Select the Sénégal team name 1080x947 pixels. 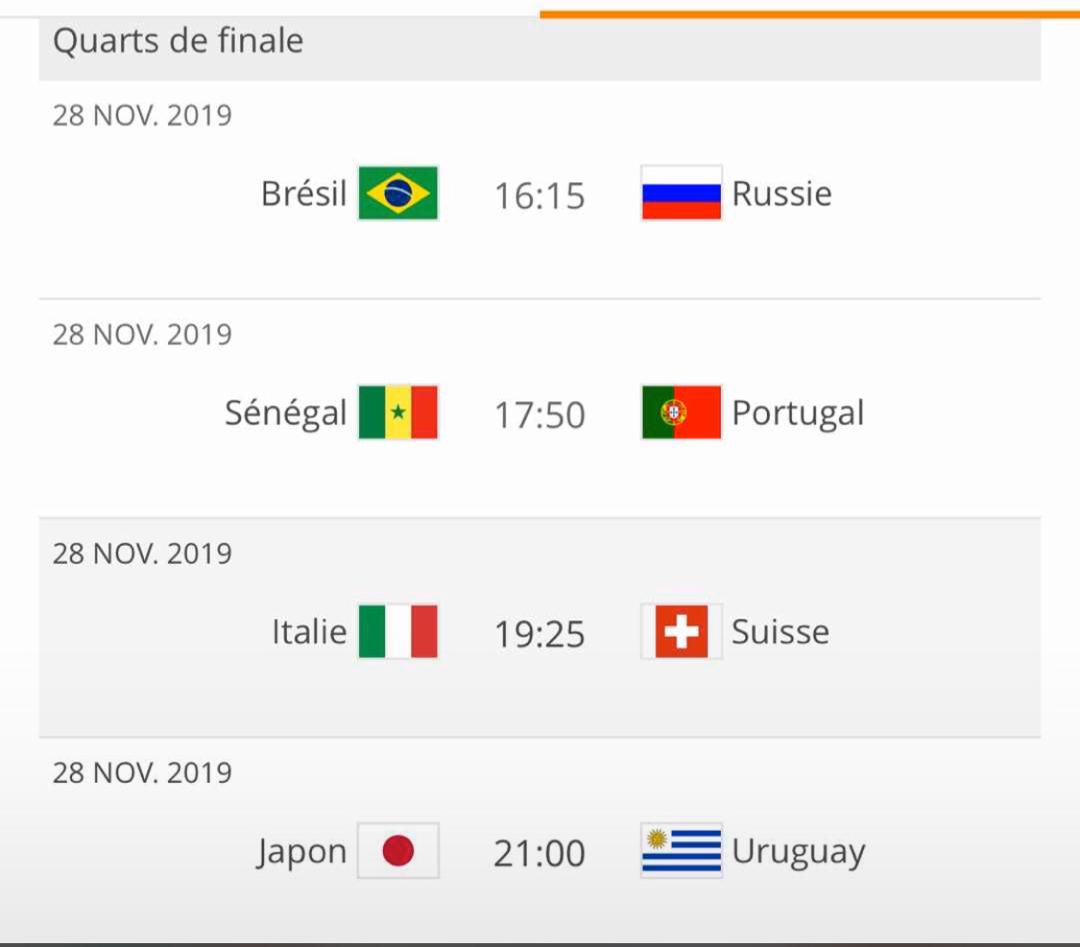pyautogui.click(x=285, y=413)
